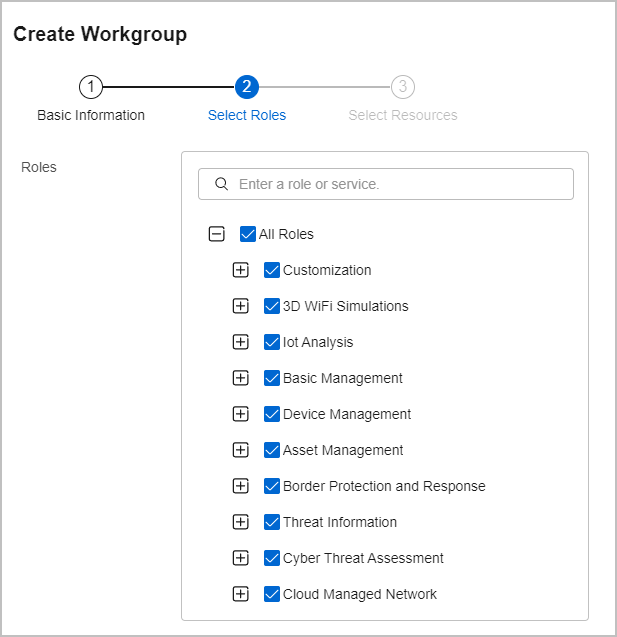
Task: Select the Select Roles step label
Action: (x=247, y=115)
